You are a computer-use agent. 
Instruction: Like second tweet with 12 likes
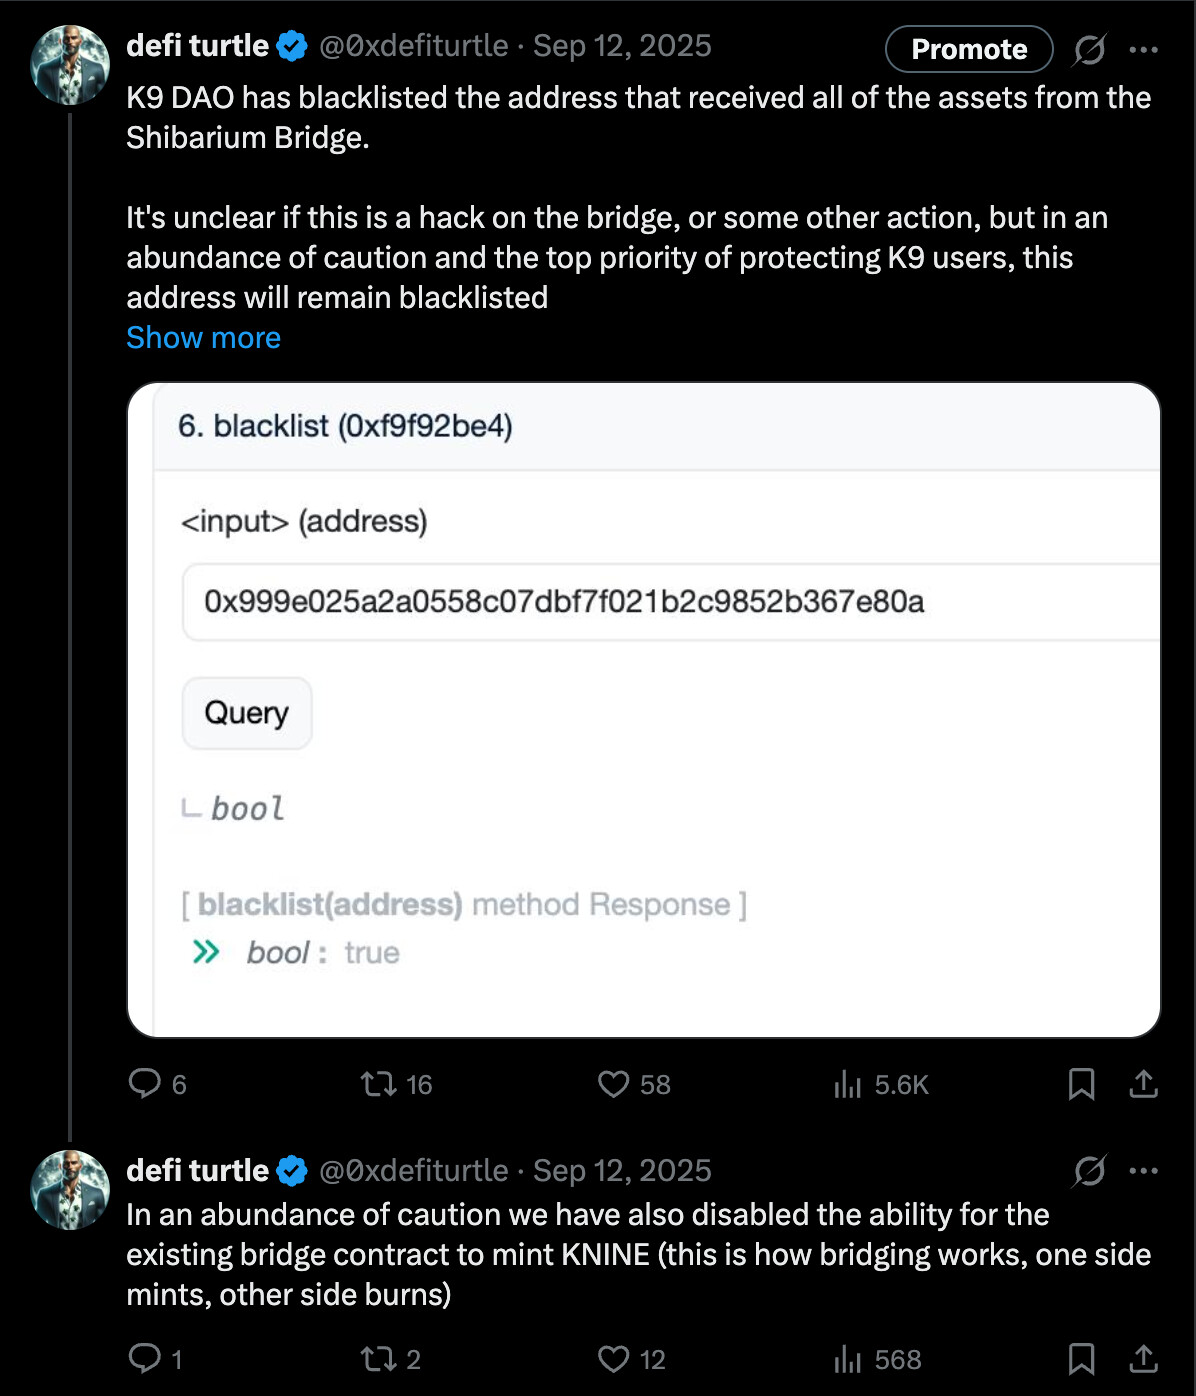[613, 1359]
